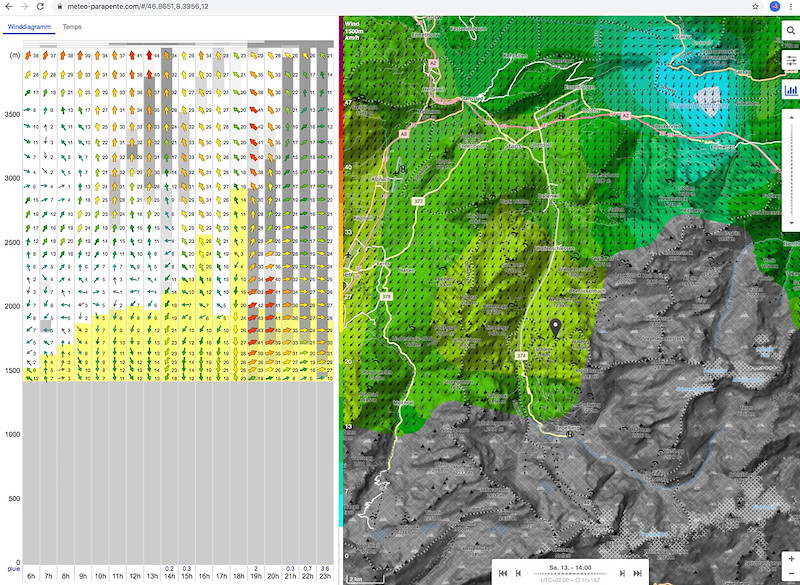Viewport: 800px width, 585px height.
Task: Jump to the last forecast time step
Action: tap(638, 573)
